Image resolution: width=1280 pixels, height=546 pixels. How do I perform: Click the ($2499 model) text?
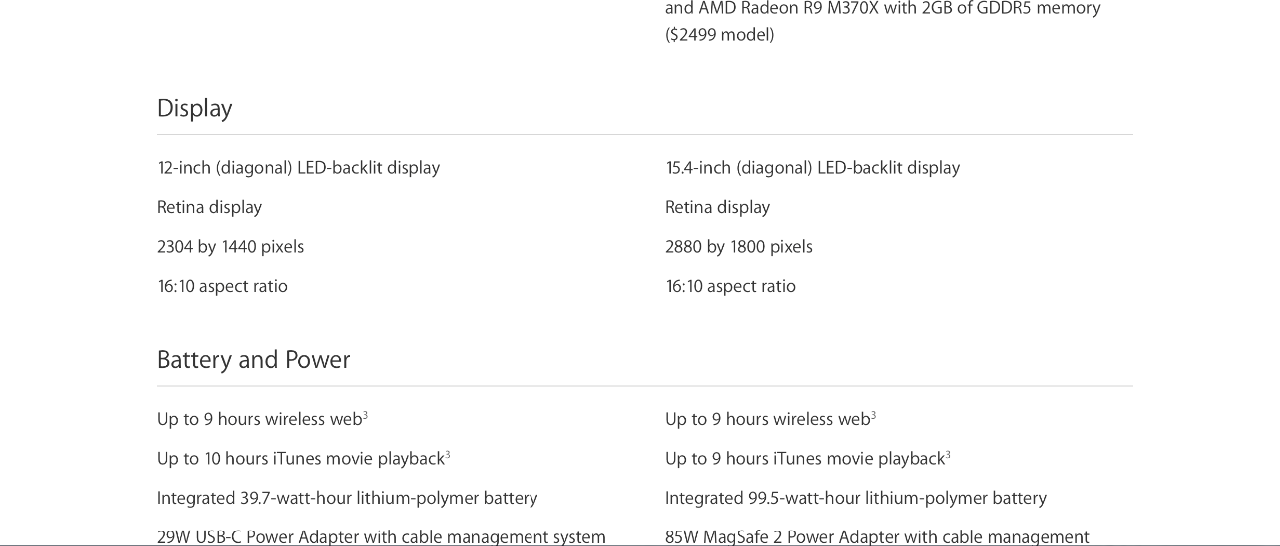tap(720, 35)
